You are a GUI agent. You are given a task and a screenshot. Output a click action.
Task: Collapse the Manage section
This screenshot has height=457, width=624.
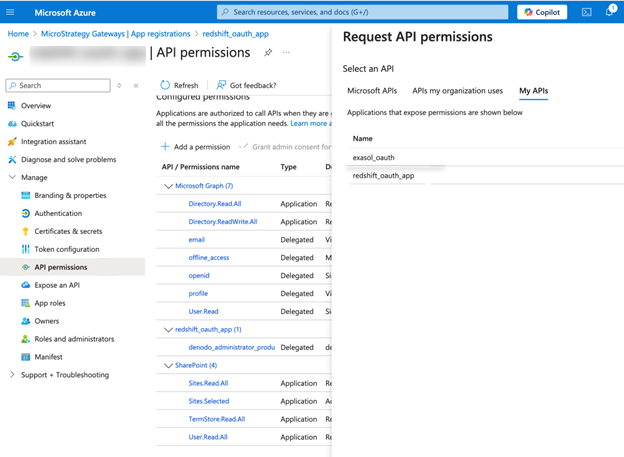pyautogui.click(x=12, y=177)
